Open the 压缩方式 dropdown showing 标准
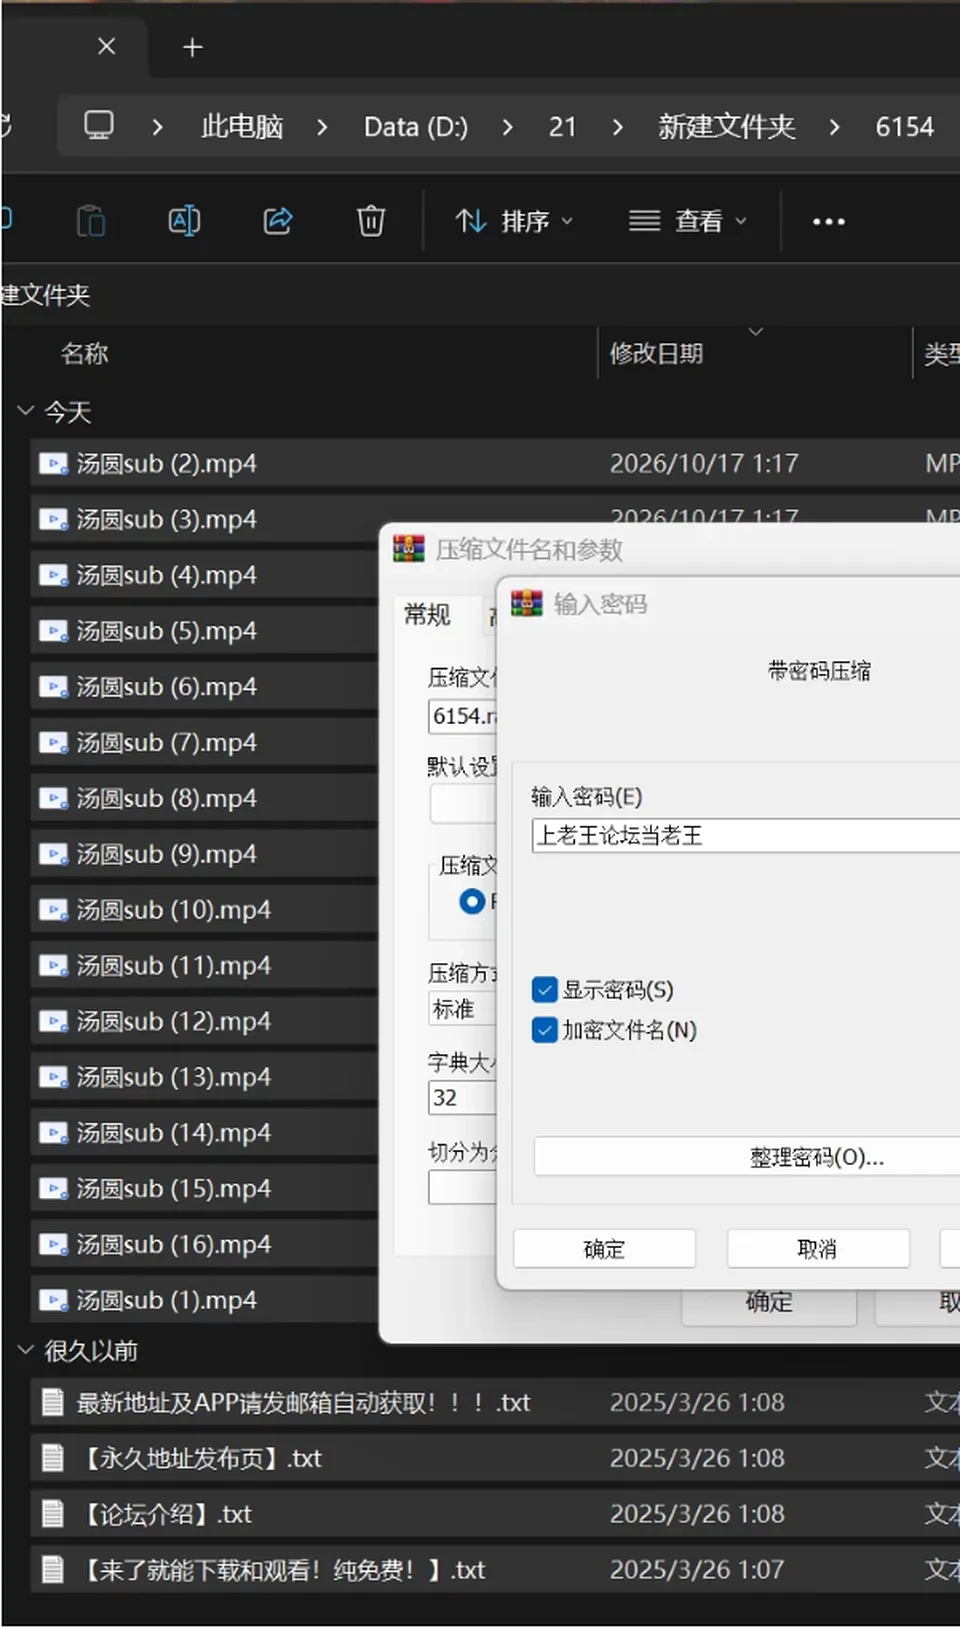 coord(463,1009)
